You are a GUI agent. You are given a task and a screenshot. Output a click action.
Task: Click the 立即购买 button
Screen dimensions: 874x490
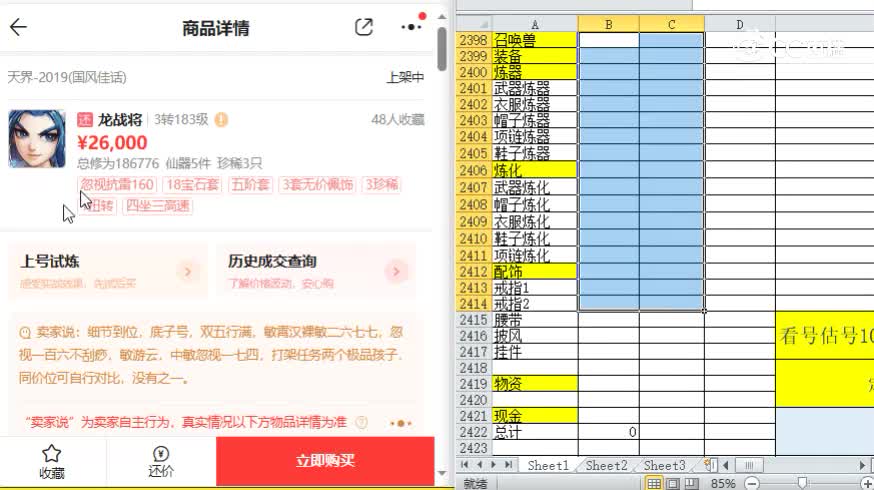325,460
